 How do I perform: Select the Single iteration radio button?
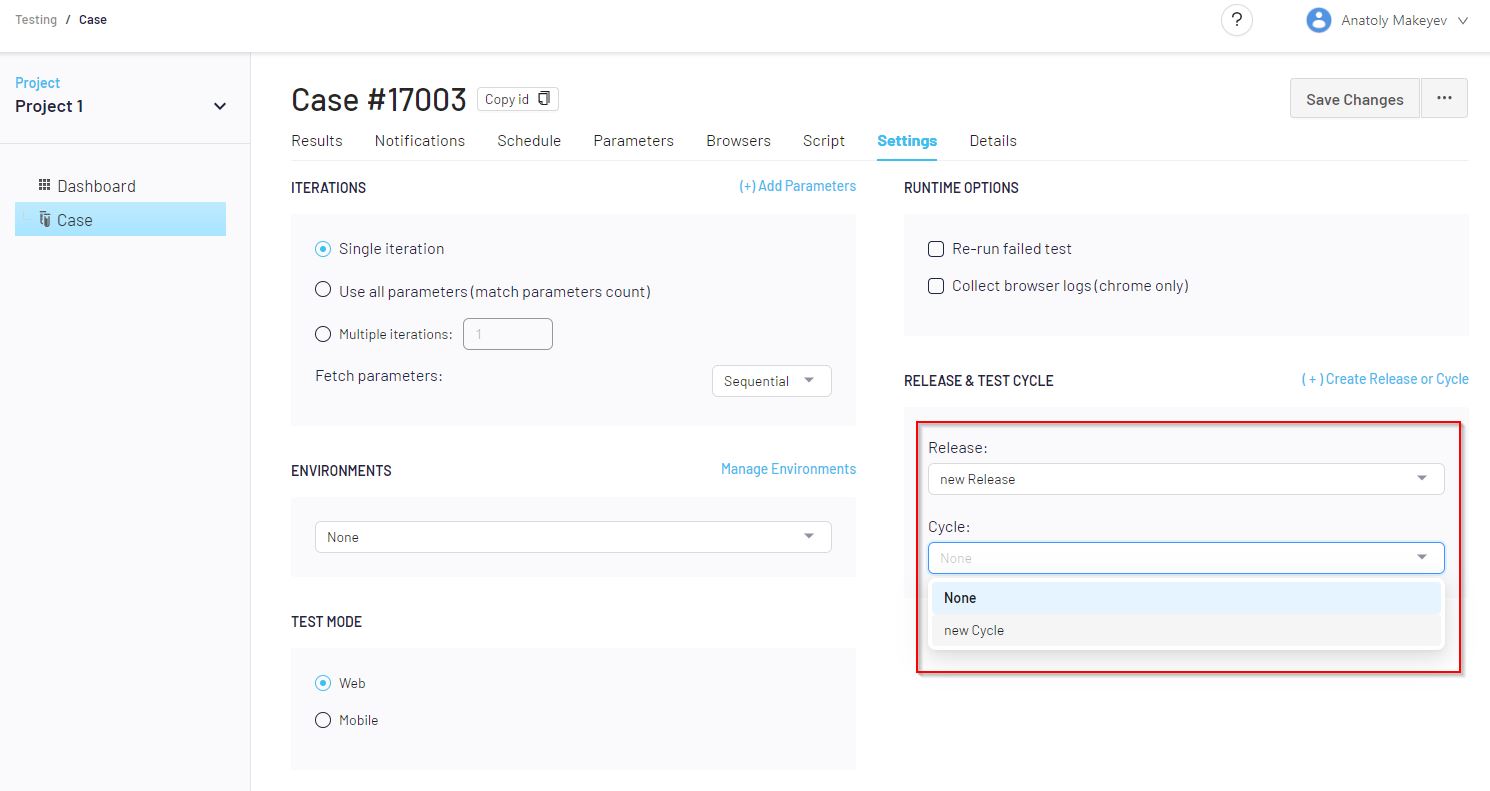coord(323,249)
